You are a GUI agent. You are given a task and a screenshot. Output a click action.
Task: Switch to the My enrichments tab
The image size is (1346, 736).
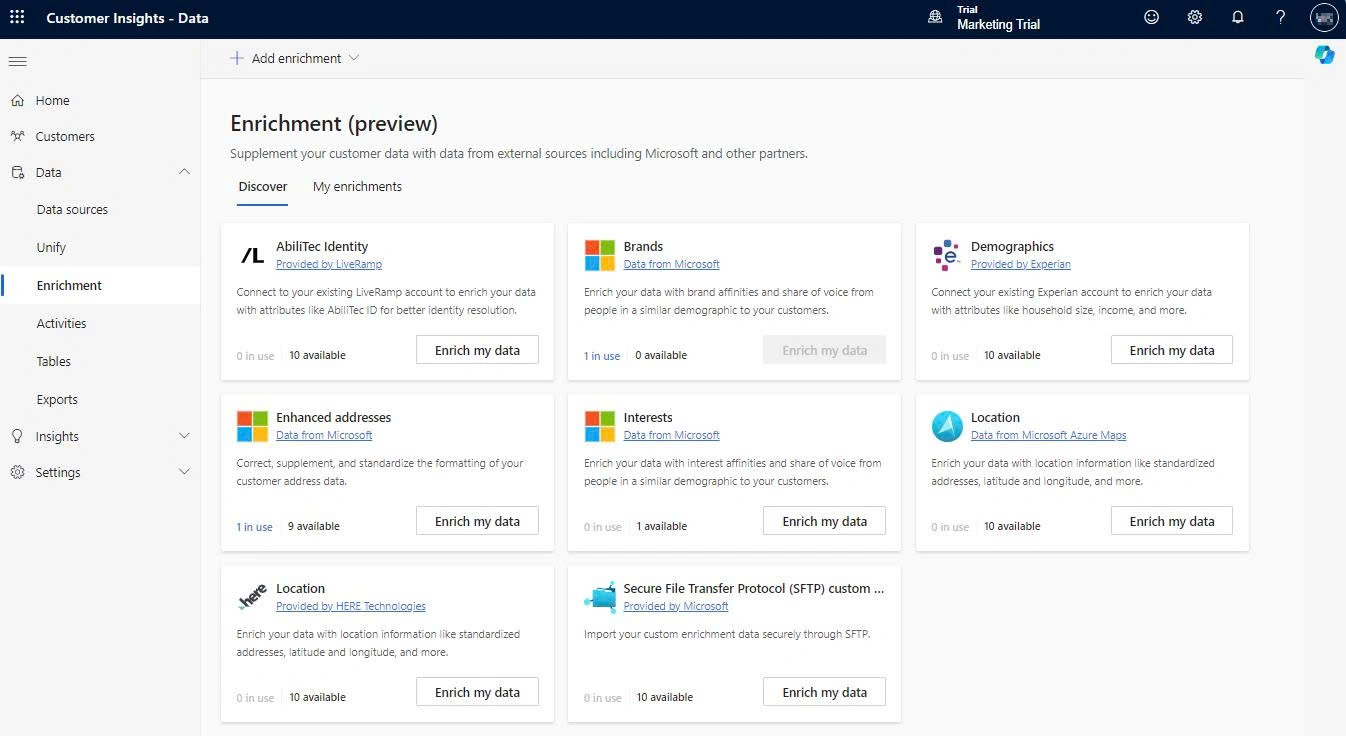coord(357,187)
